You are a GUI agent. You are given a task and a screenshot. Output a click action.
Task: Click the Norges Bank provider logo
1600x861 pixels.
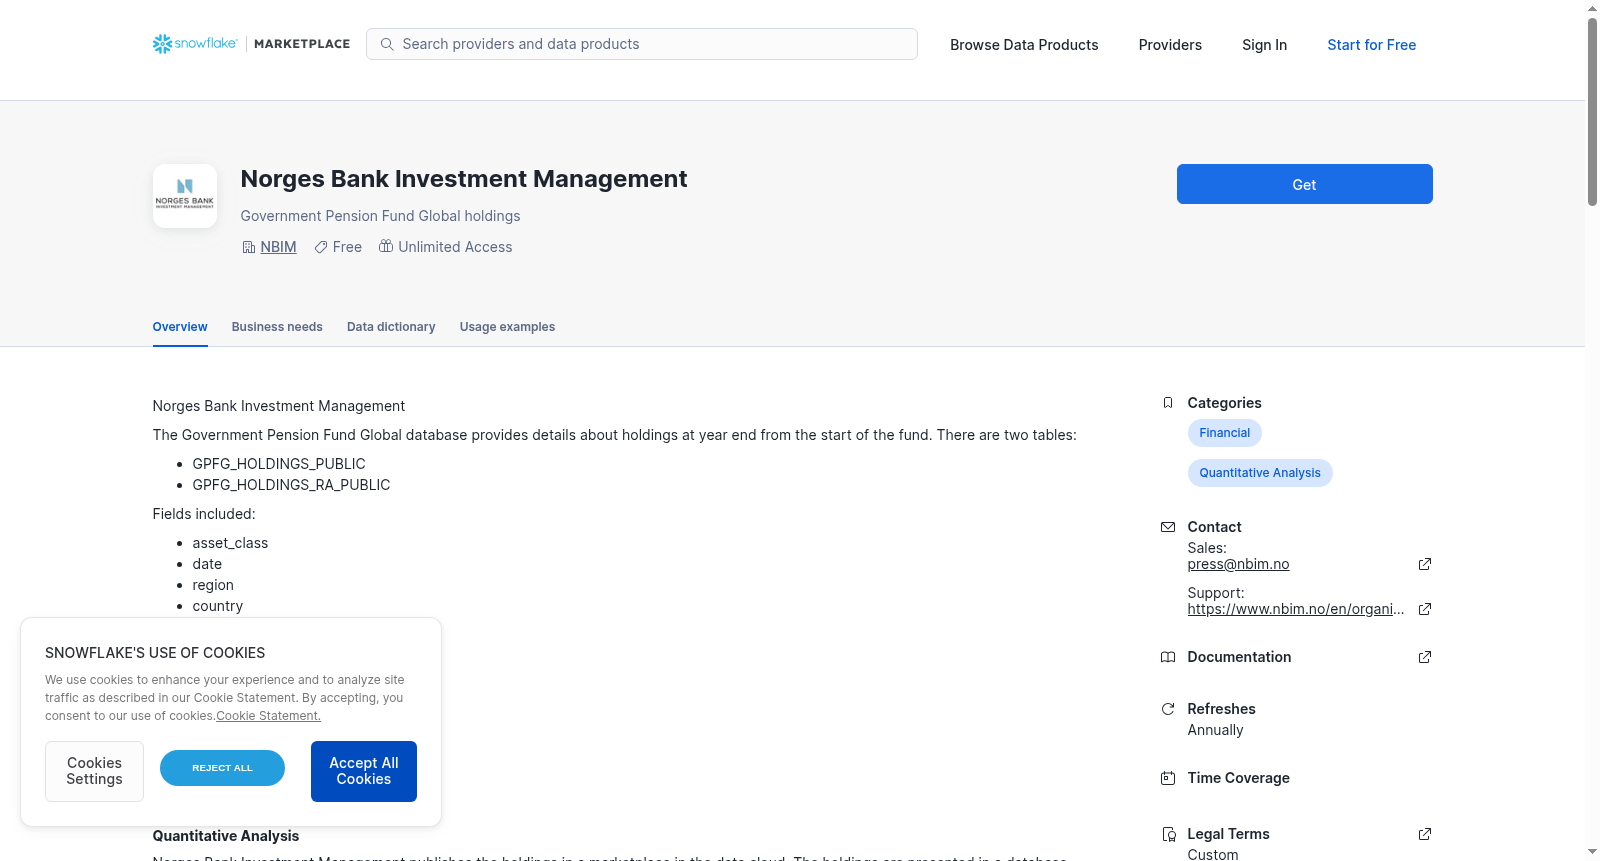tap(185, 196)
